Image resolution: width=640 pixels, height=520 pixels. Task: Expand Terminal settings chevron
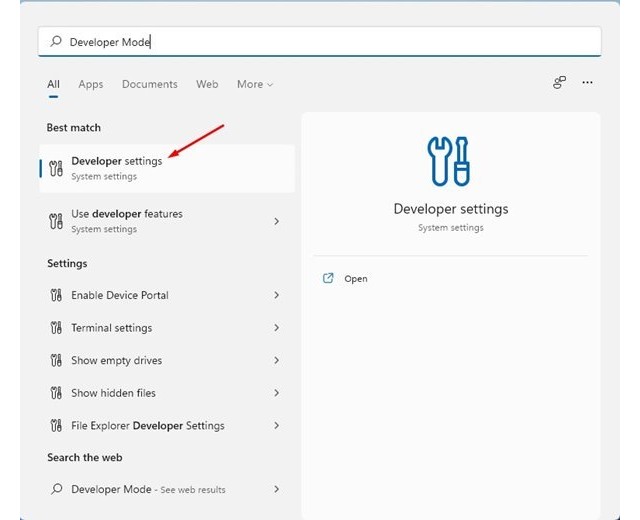pyautogui.click(x=277, y=327)
